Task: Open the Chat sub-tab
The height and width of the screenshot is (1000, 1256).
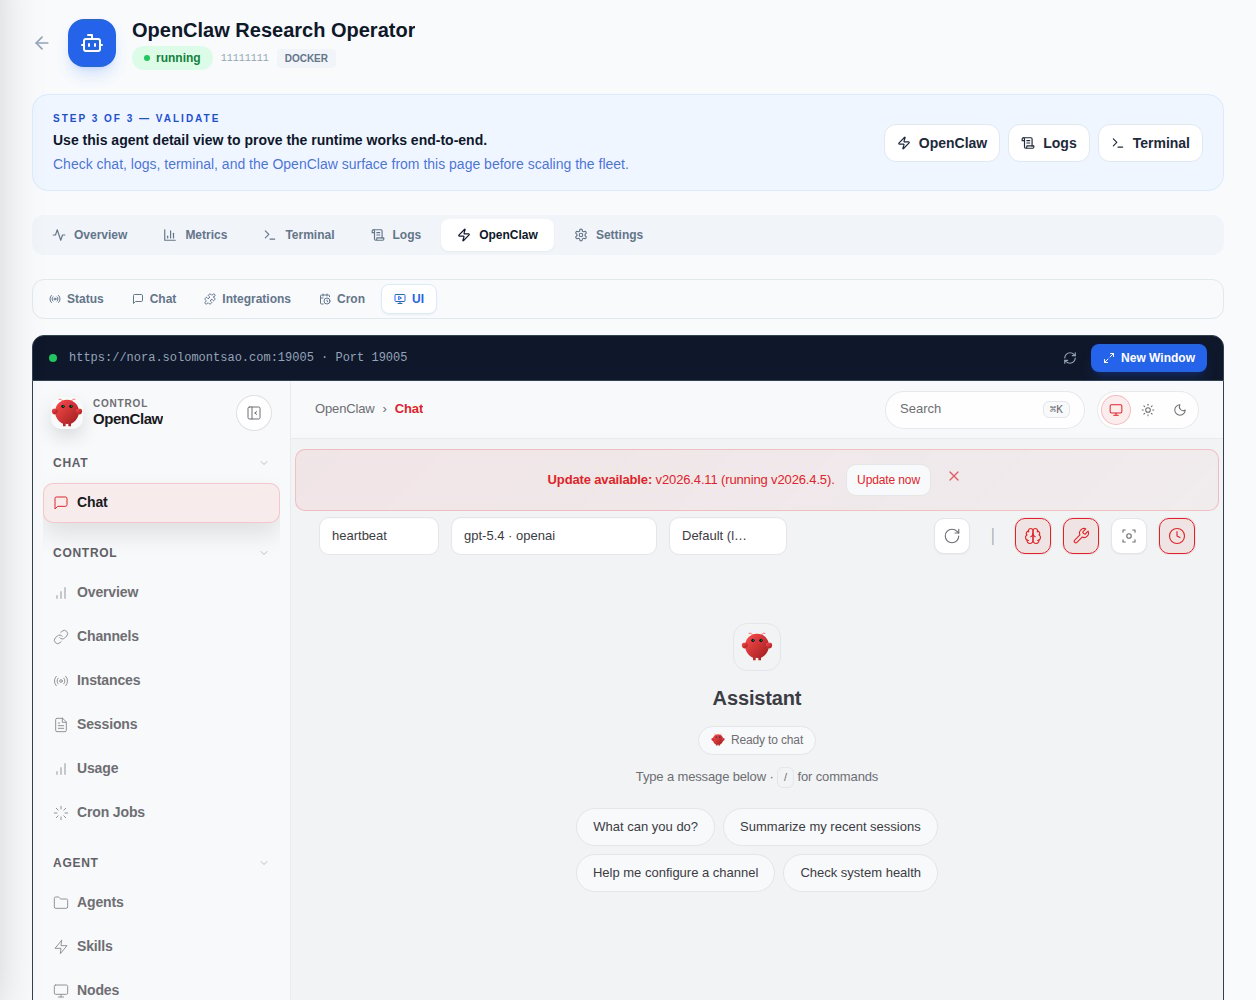Action: (154, 299)
